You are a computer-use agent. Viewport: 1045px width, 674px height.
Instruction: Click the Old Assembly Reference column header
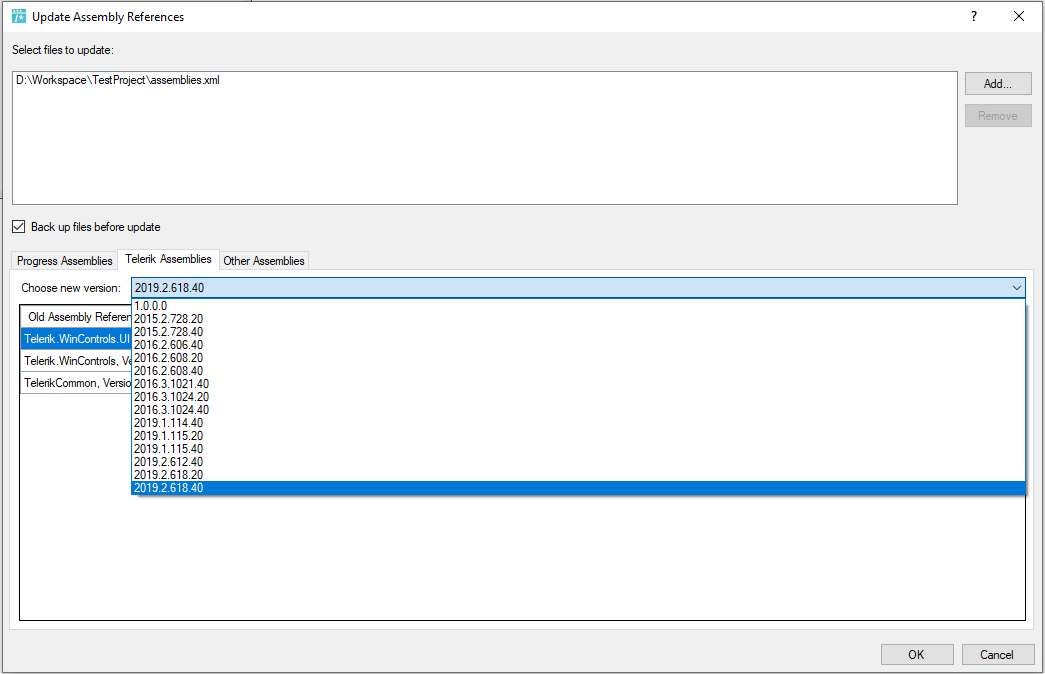(x=76, y=317)
